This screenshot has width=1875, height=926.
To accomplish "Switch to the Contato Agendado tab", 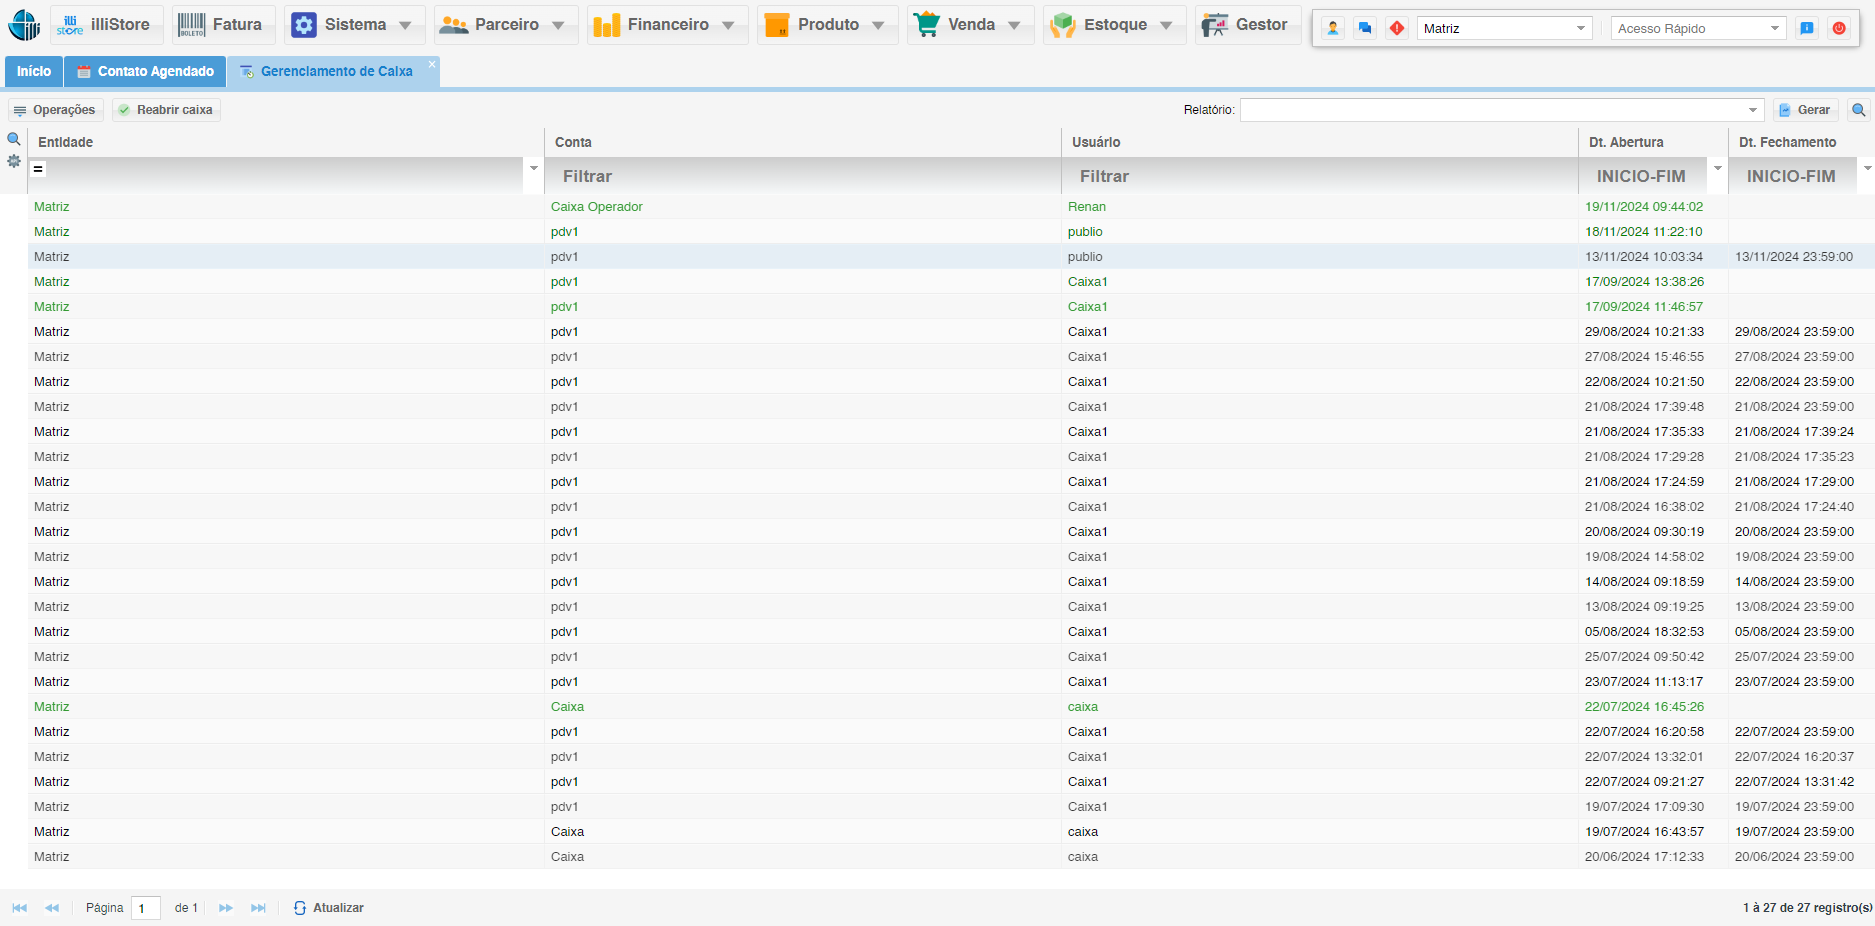I will click(145, 72).
